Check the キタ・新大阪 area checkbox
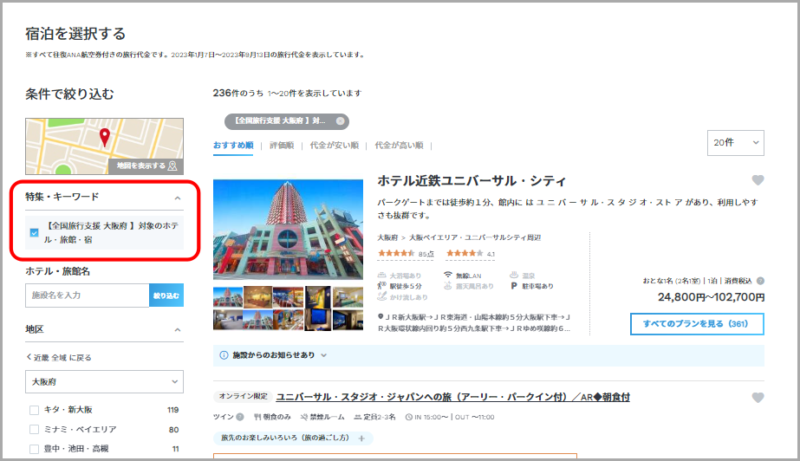The image size is (800, 461). 34,409
